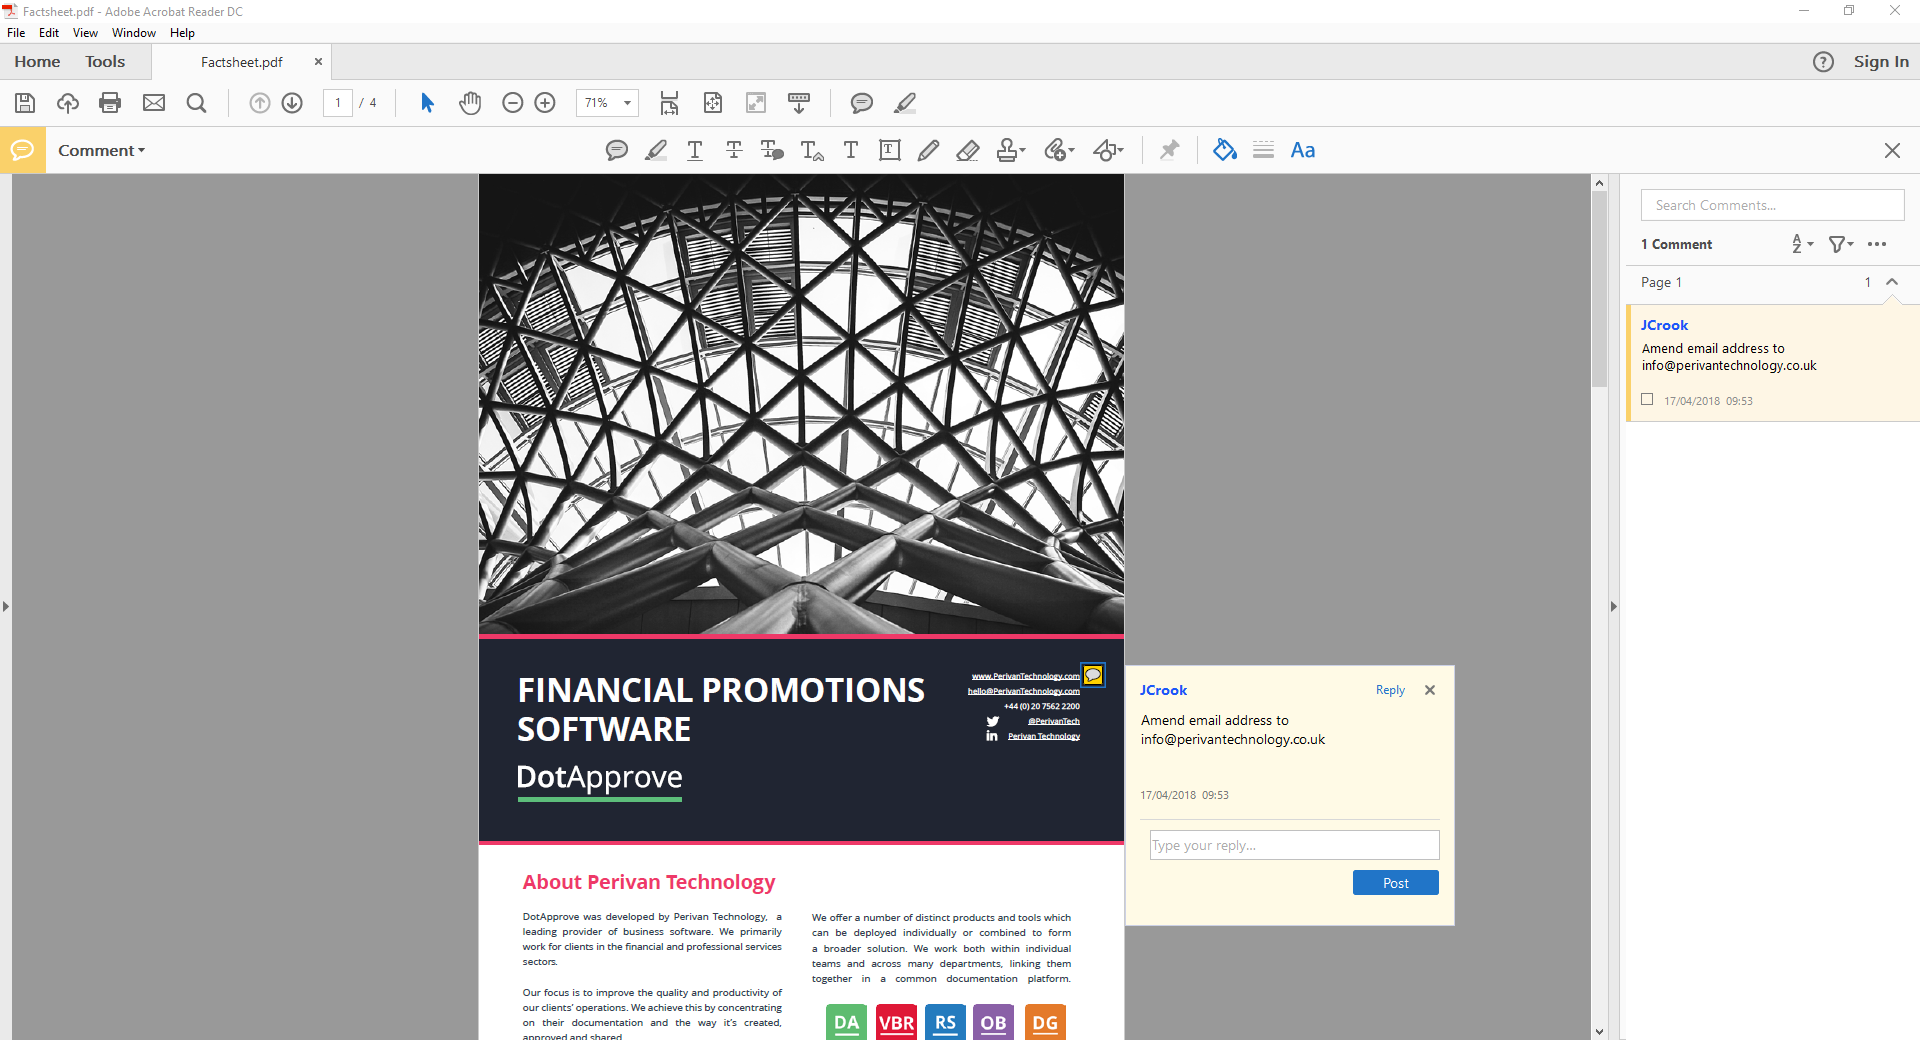This screenshot has width=1920, height=1040.
Task: Close the comment toolbar
Action: point(1892,150)
